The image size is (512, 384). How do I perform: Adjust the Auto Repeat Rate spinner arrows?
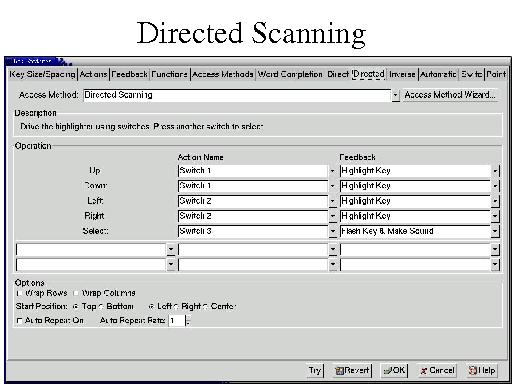188,321
